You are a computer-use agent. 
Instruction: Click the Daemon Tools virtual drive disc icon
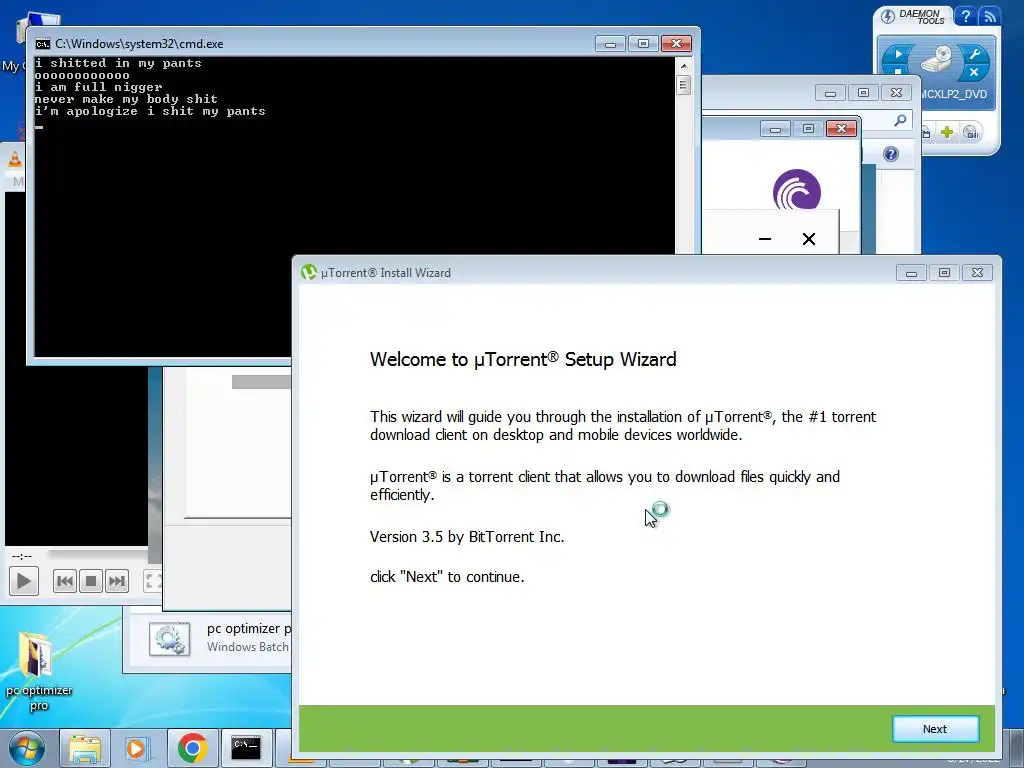936,59
